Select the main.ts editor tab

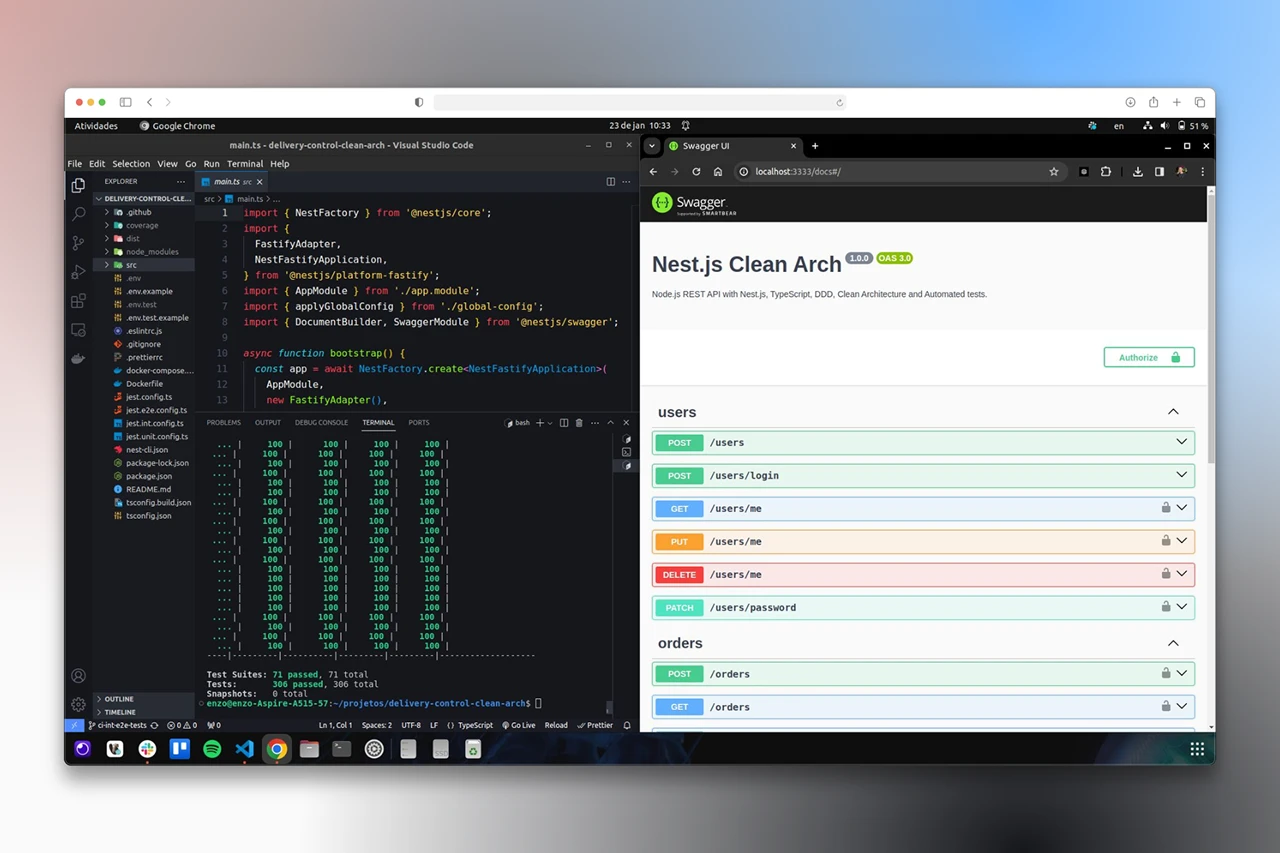tap(232, 182)
